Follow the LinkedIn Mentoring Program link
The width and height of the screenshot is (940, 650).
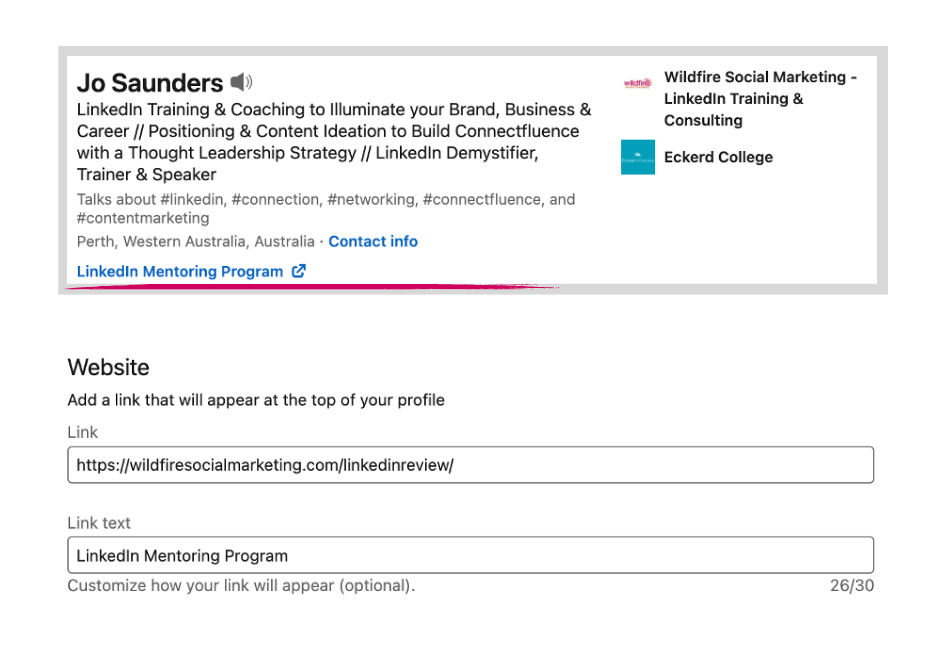point(180,272)
